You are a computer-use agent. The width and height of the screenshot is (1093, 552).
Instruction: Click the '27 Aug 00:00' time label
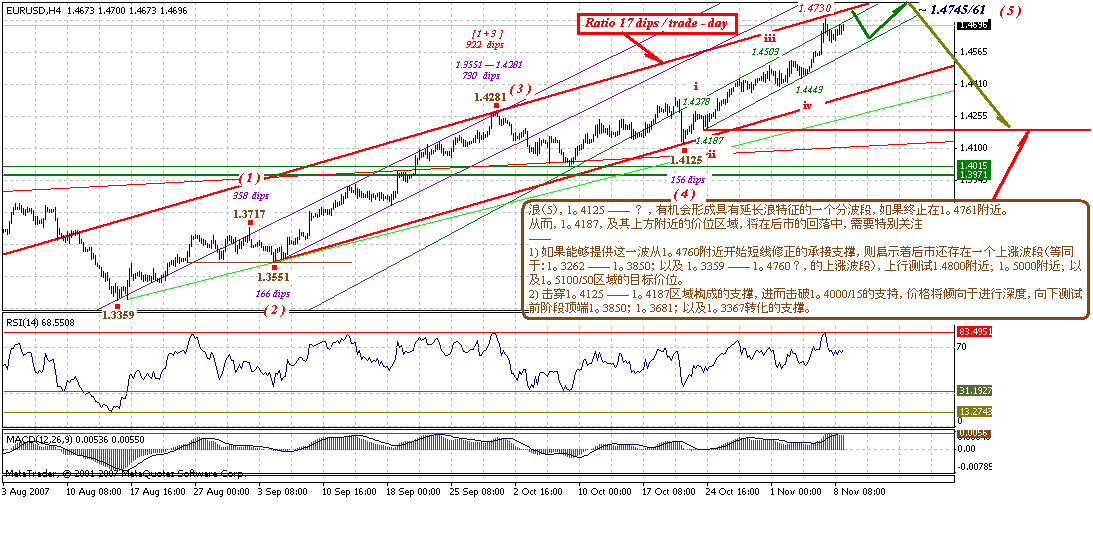pyautogui.click(x=222, y=491)
